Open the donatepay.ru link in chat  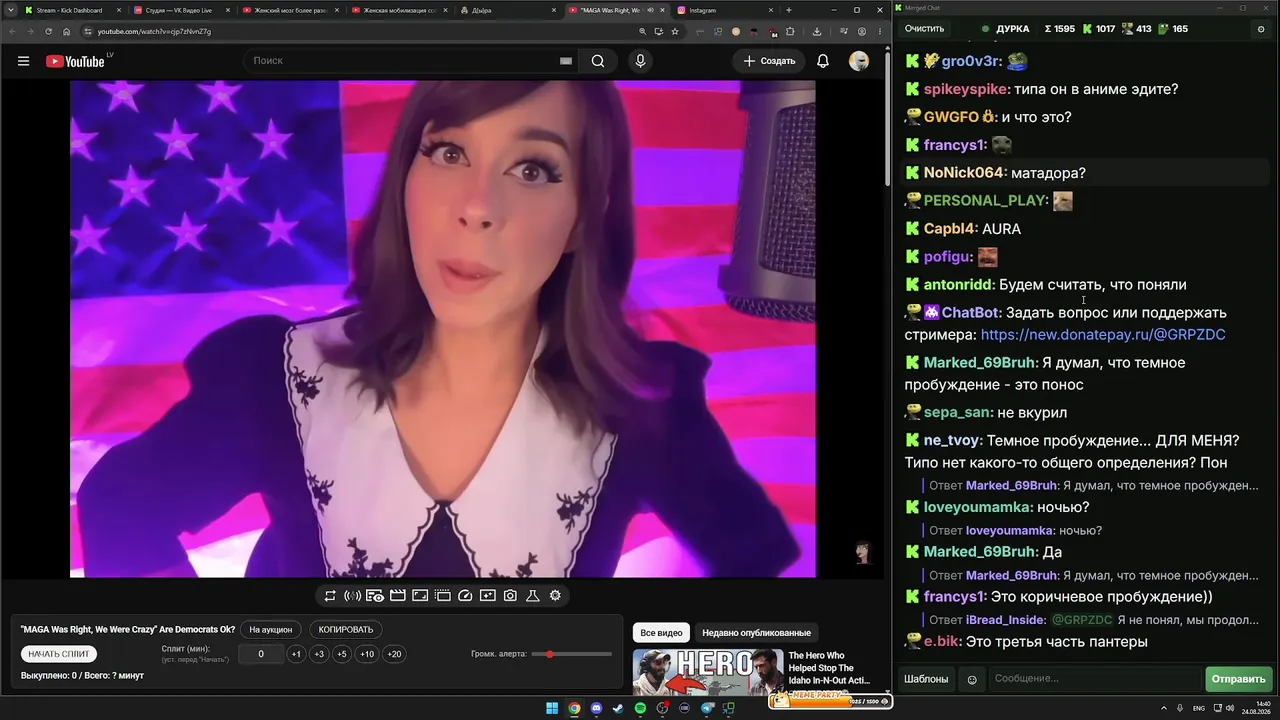click(x=1103, y=335)
